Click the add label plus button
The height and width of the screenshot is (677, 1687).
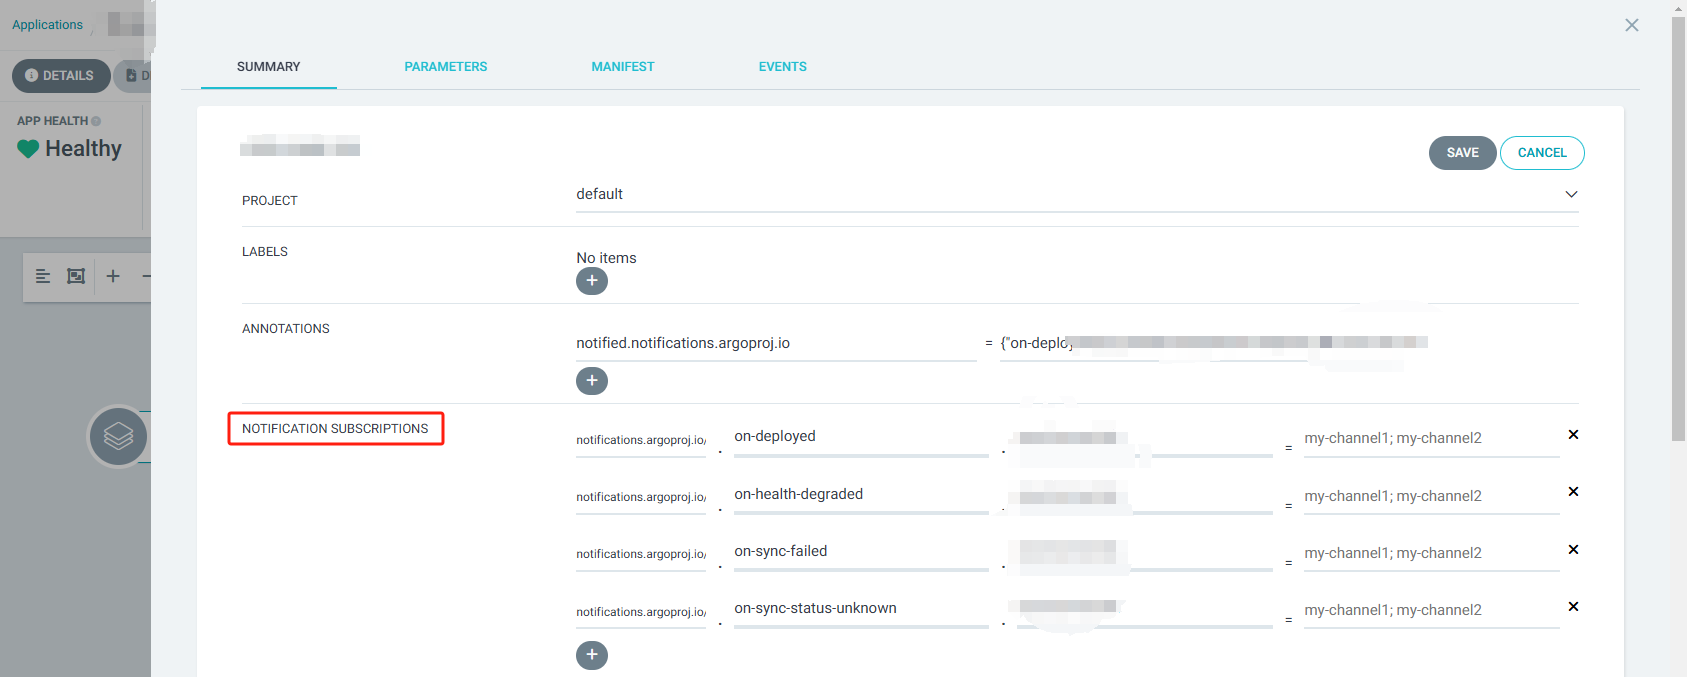click(x=591, y=281)
